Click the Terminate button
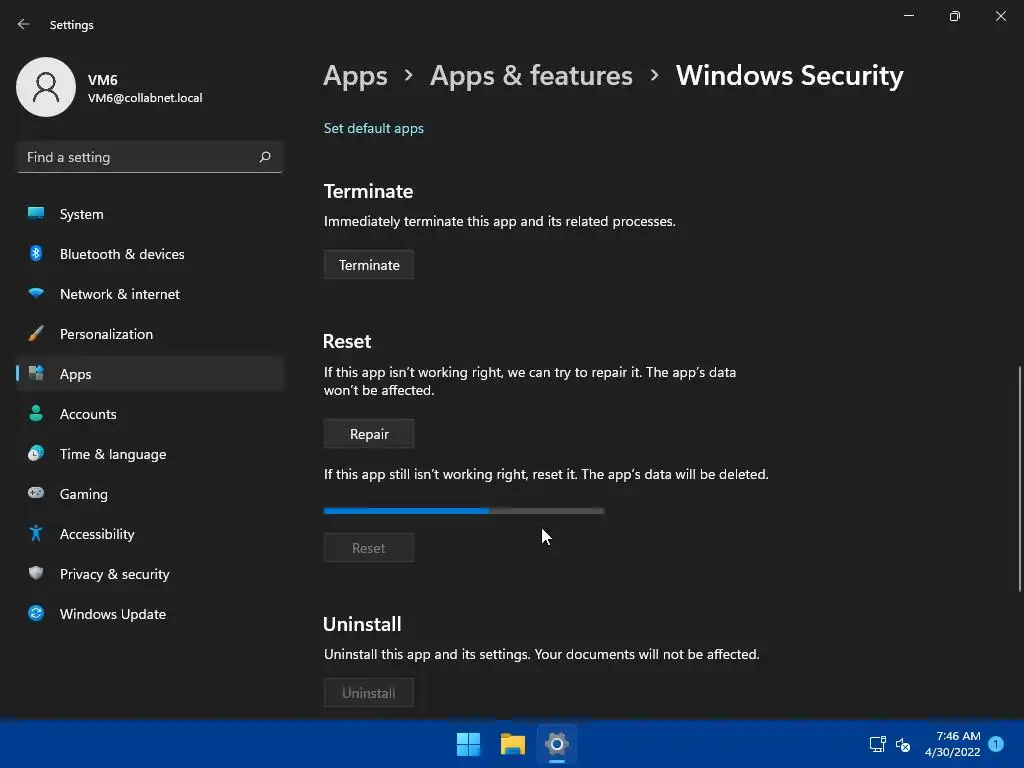The image size is (1024, 768). pyautogui.click(x=369, y=264)
